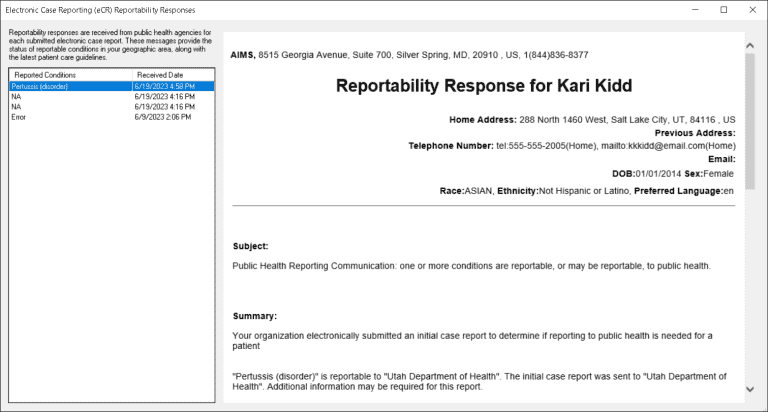Viewport: 768px width, 412px height.
Task: Select the Pertussis (disorder) row
Action: pyautogui.click(x=112, y=86)
